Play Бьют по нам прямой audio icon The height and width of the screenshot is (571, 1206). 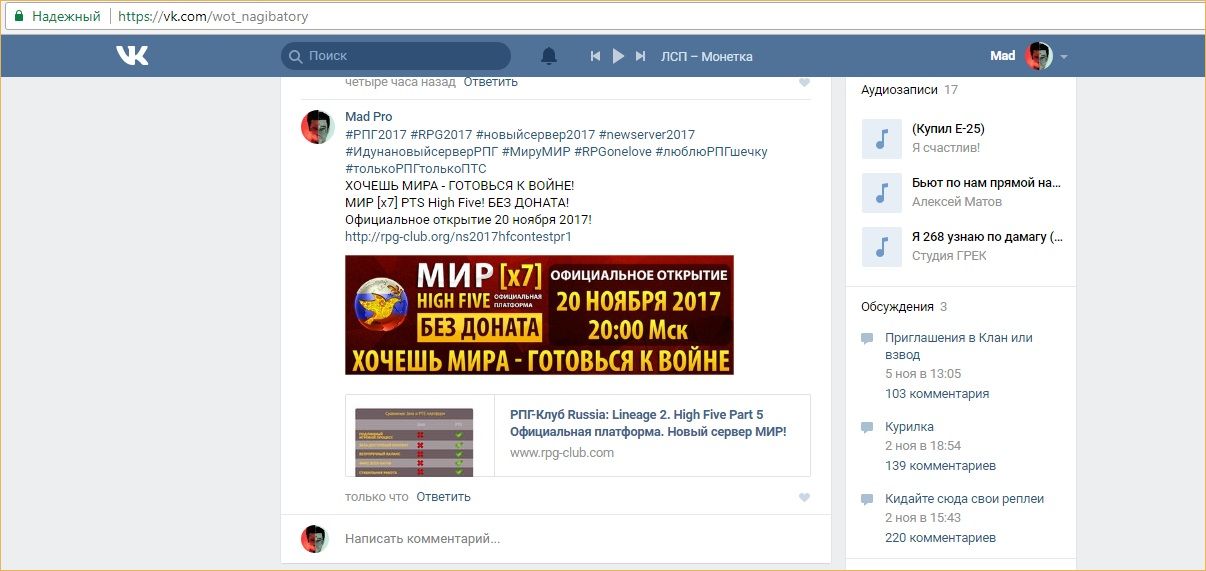point(882,193)
